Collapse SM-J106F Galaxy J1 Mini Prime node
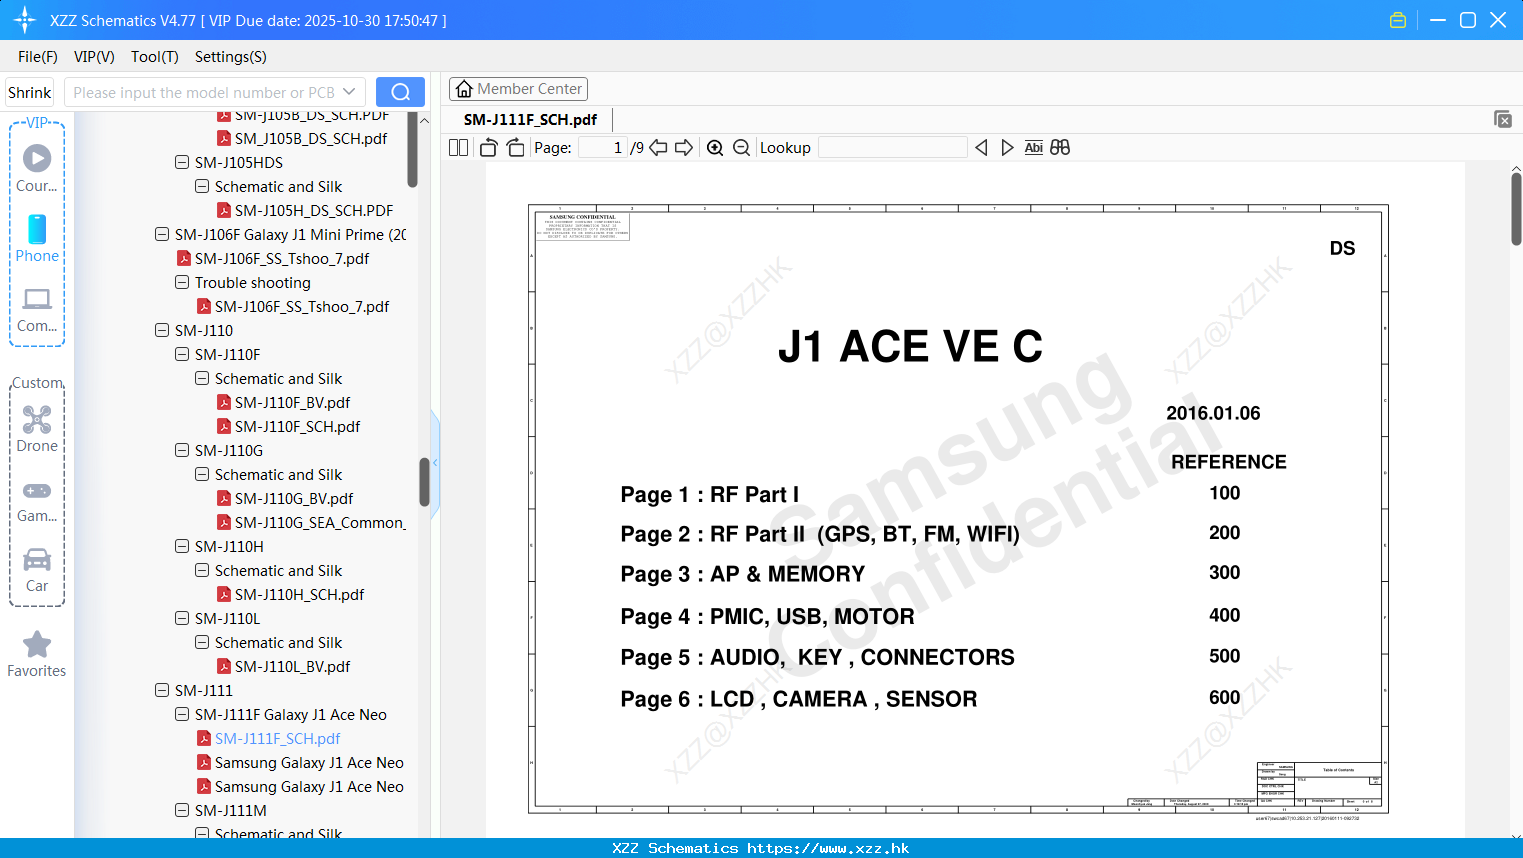 pos(162,234)
